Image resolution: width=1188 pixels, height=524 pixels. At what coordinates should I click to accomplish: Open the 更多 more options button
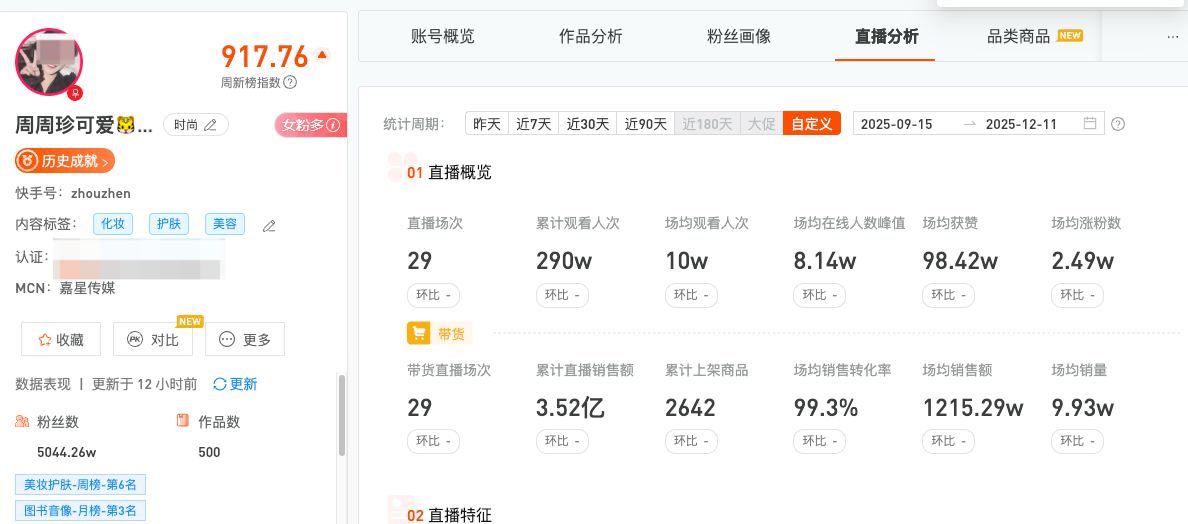click(x=245, y=339)
